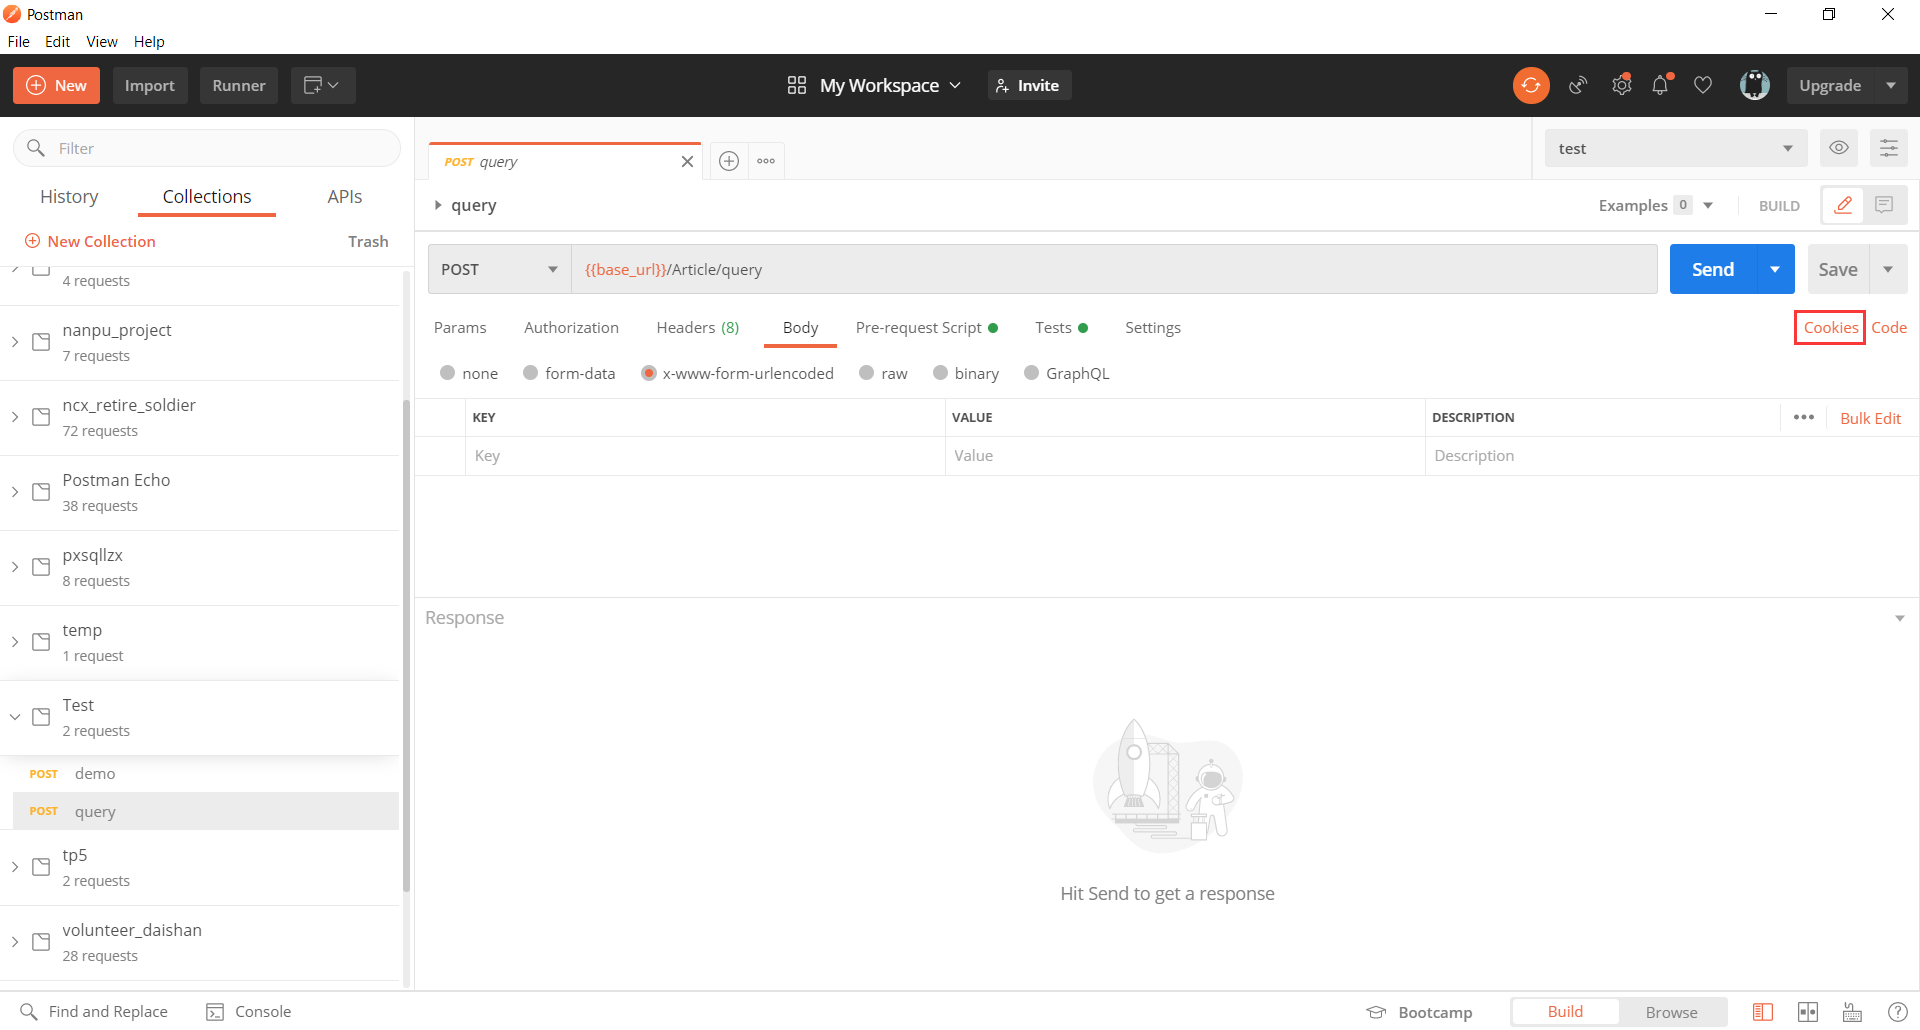Open the Console icon
1920x1030 pixels.
[x=215, y=1012]
